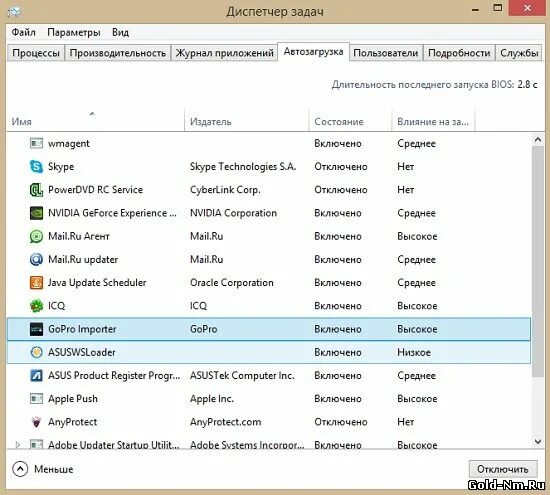Open the Файл menu
Image resolution: width=550 pixels, height=495 pixels.
click(24, 32)
